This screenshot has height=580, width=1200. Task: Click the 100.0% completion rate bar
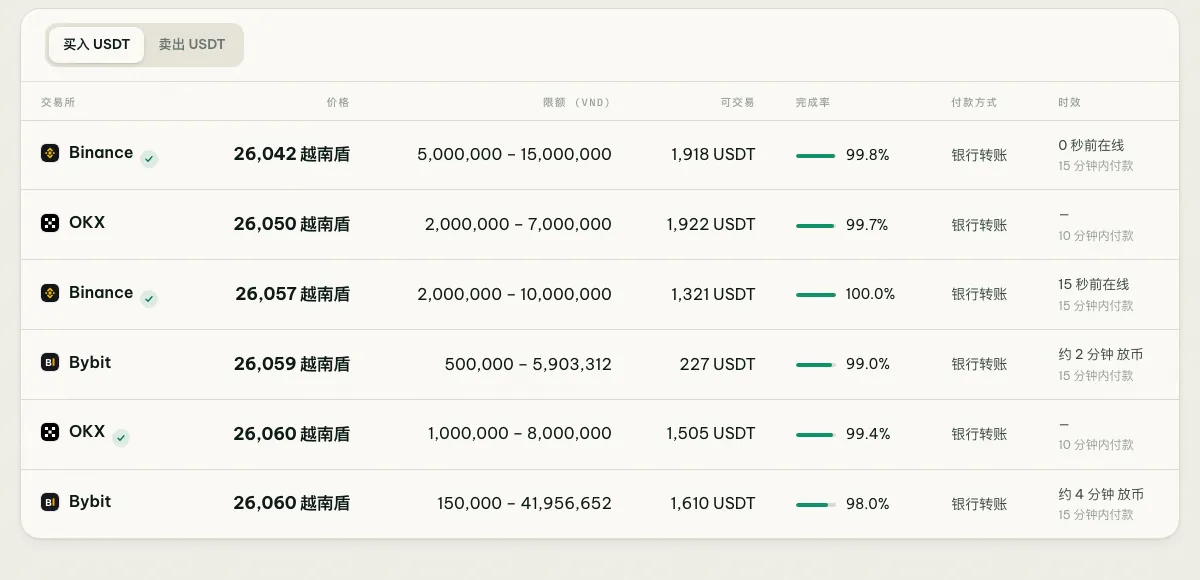pos(815,295)
